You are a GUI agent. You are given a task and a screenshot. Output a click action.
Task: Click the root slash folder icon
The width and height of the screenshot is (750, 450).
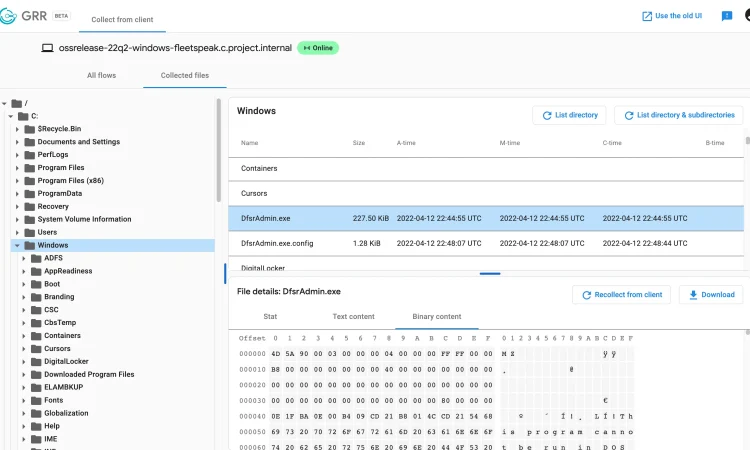click(x=17, y=103)
